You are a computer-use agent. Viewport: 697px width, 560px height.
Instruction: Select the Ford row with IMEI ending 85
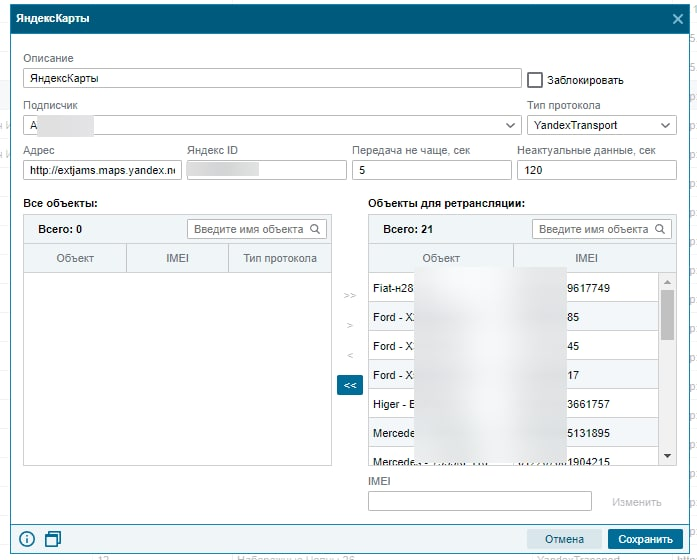513,317
